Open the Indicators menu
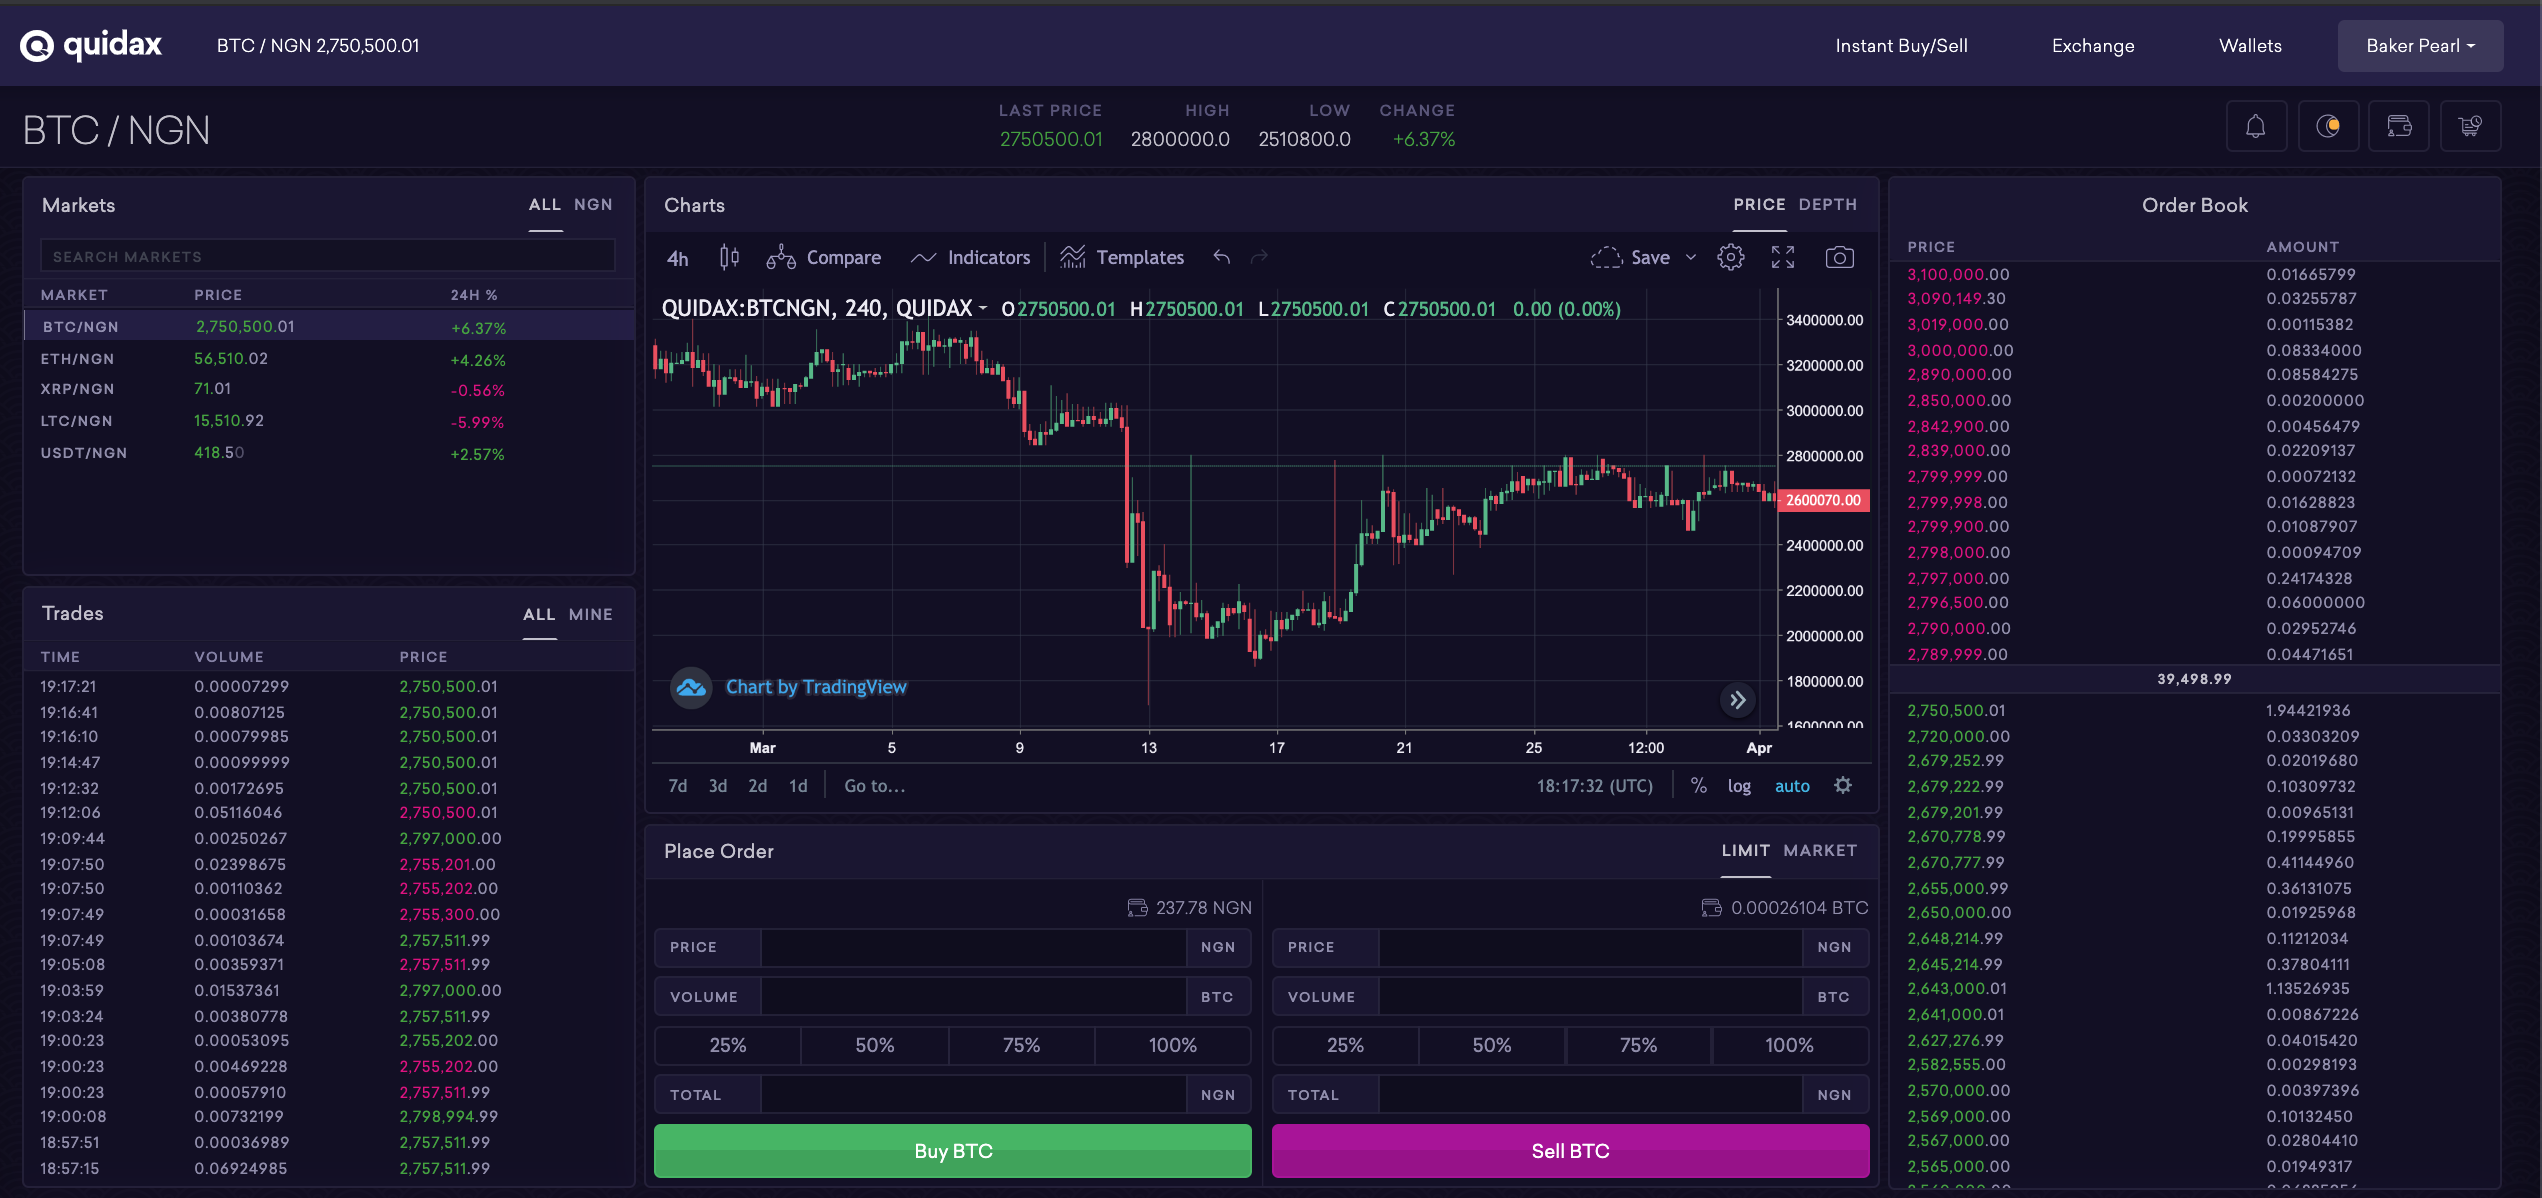The image size is (2542, 1198). pos(970,257)
